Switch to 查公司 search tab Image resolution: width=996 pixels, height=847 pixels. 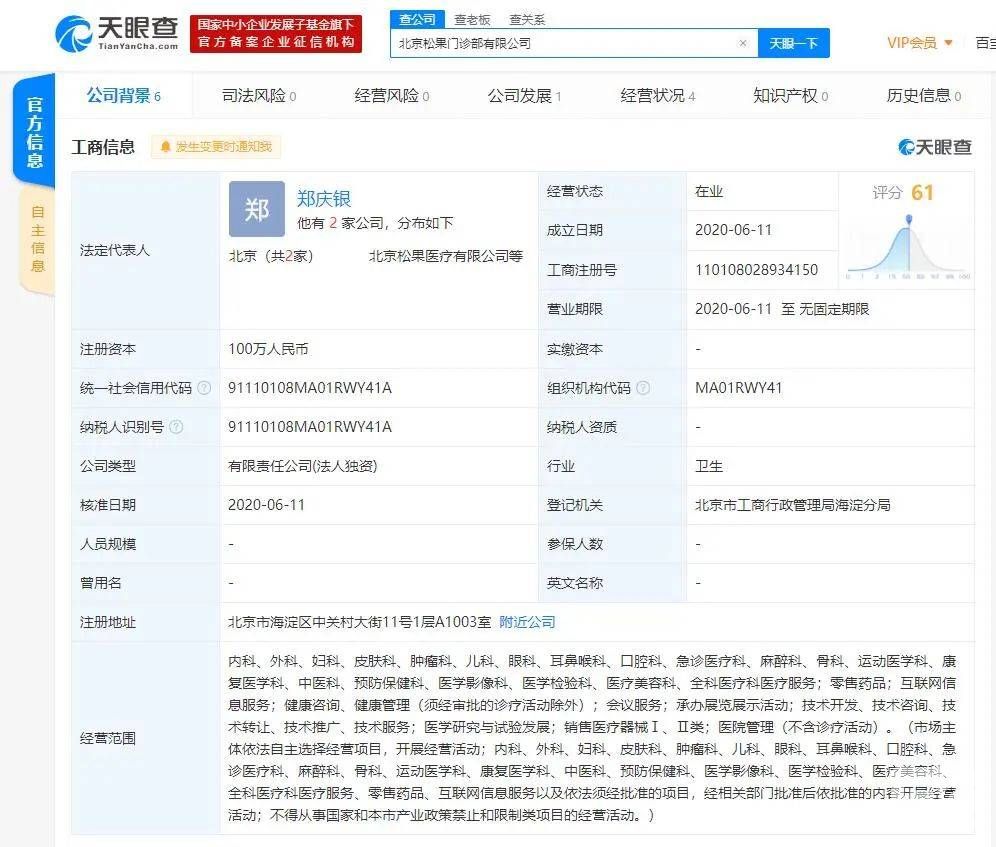pyautogui.click(x=417, y=20)
